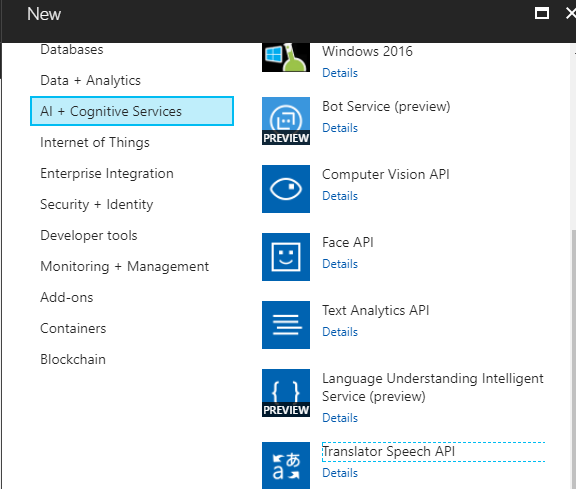The width and height of the screenshot is (576, 489).
Task: Open Details link under Computer Vision API
Action: [340, 196]
